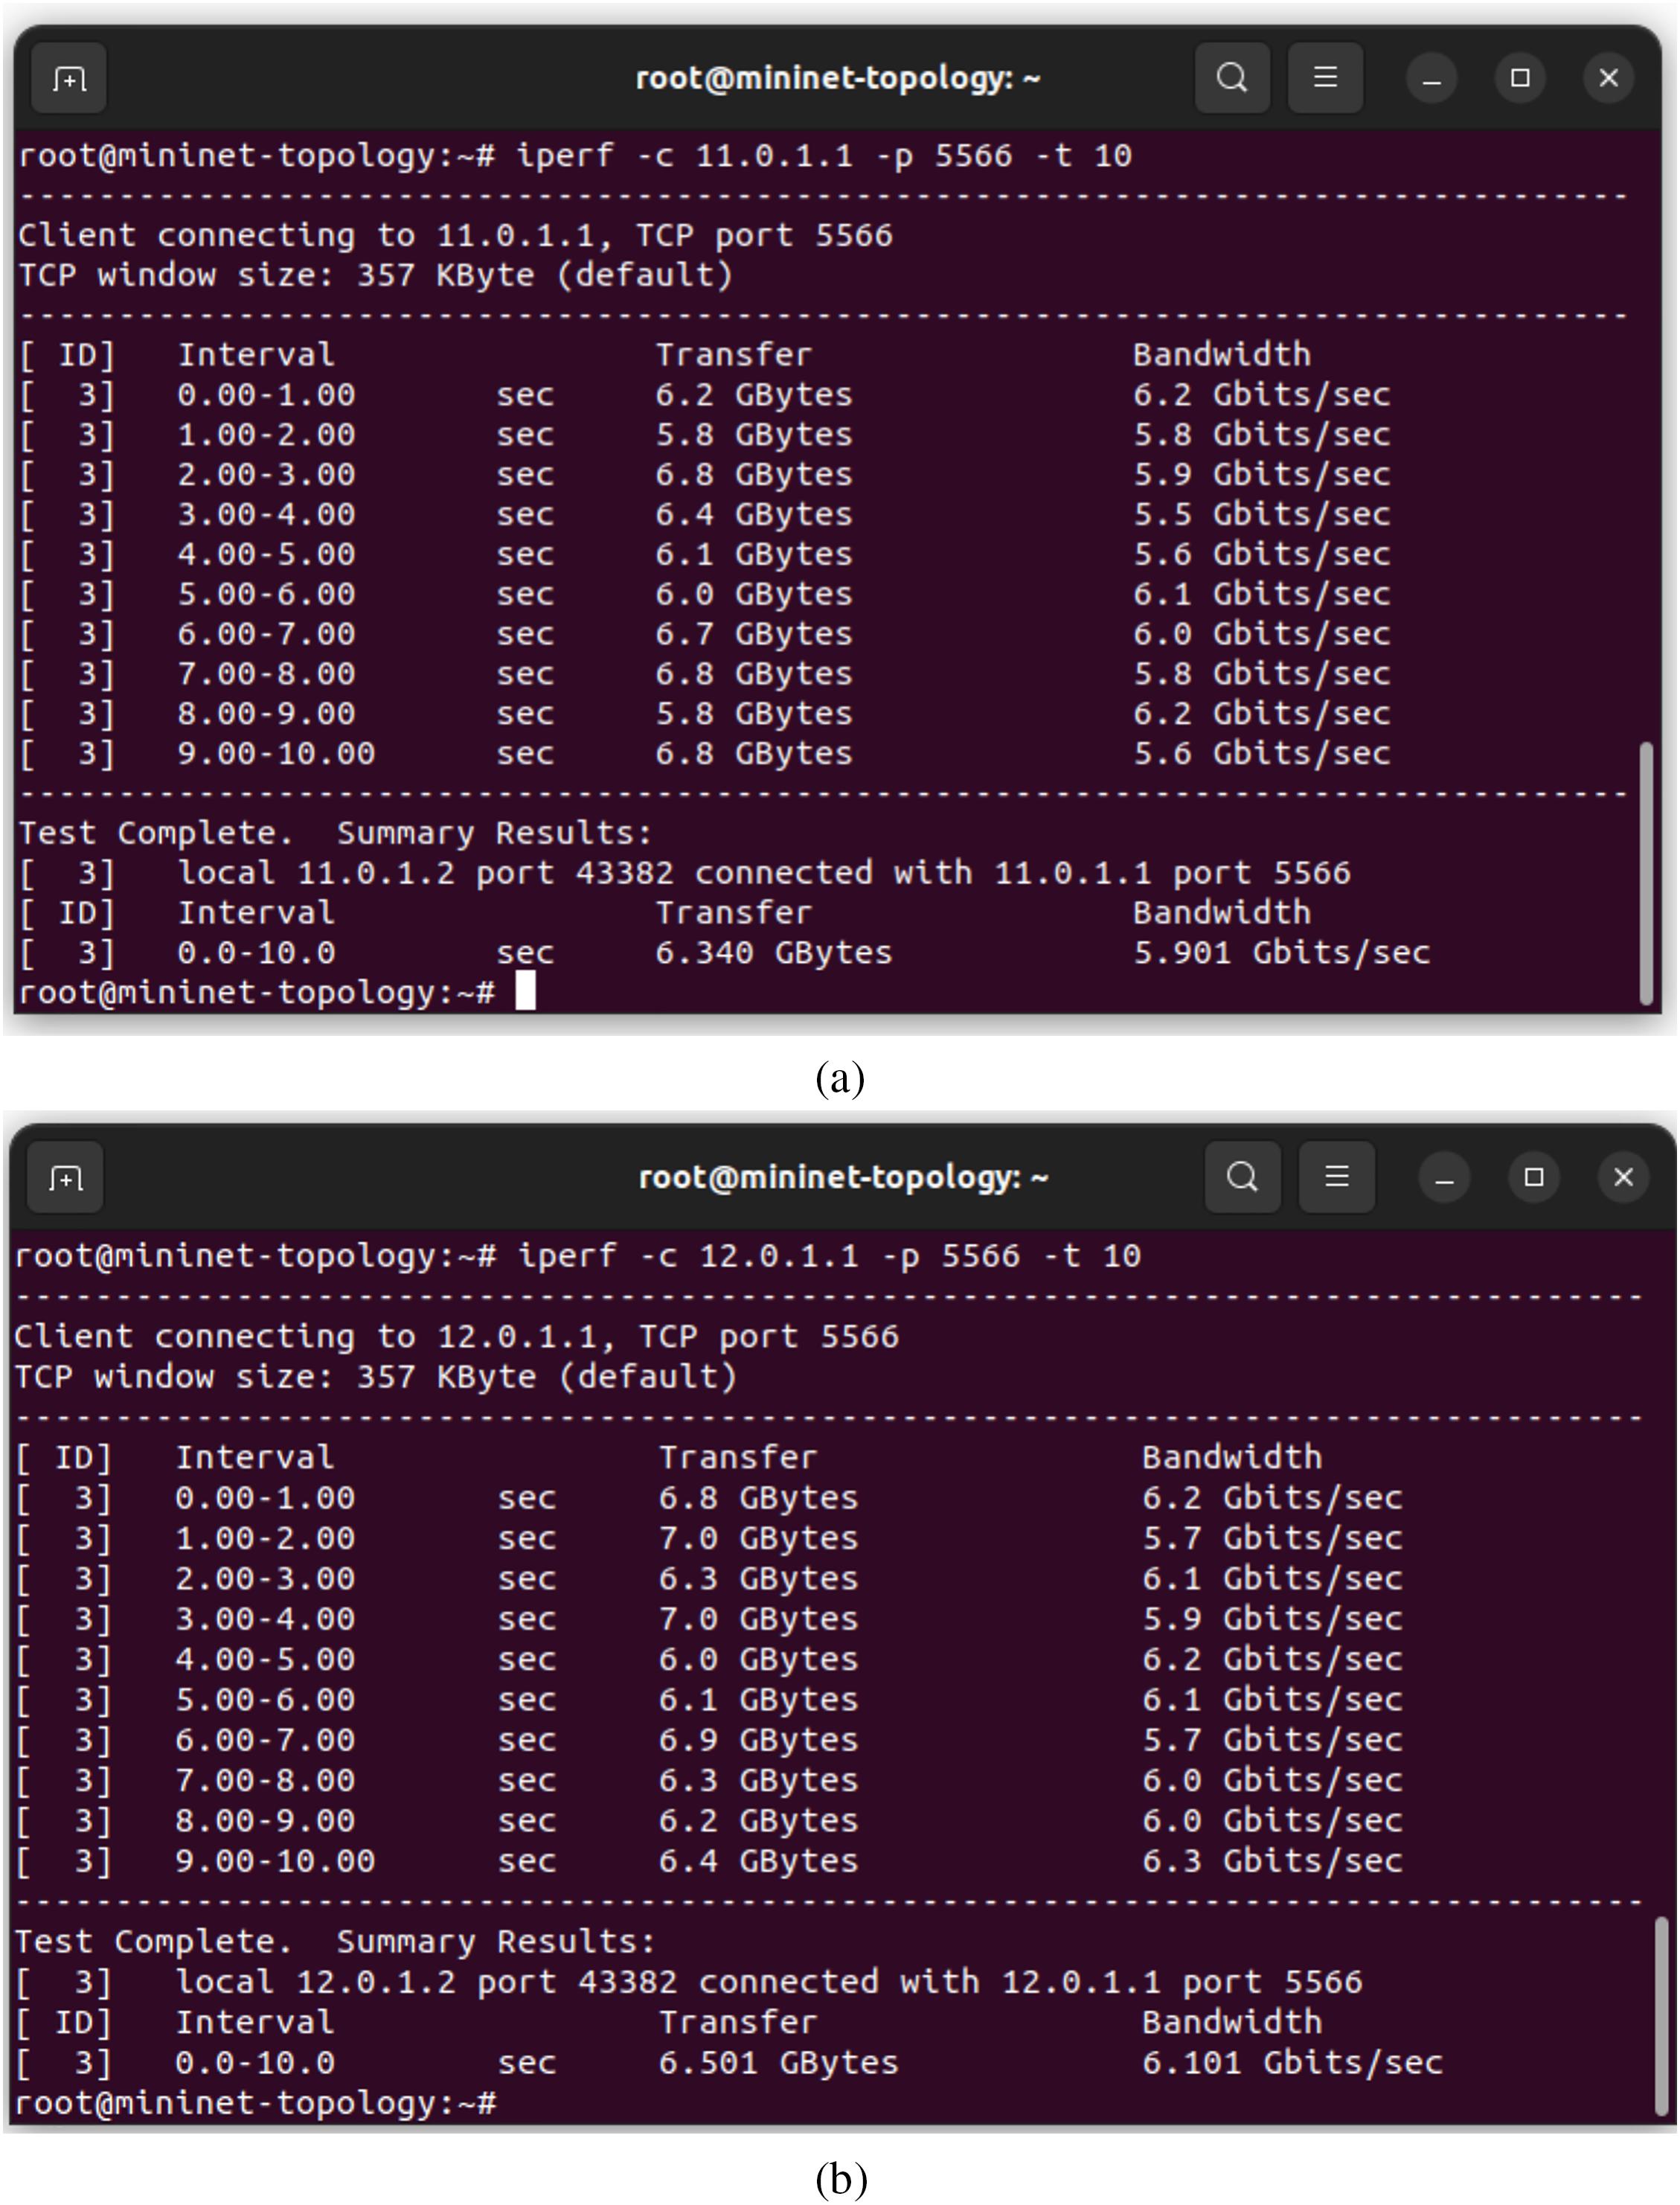The image size is (1680, 2205).
Task: Click the prompt cursor block in 11.0.1.1 terminal
Action: 525,992
